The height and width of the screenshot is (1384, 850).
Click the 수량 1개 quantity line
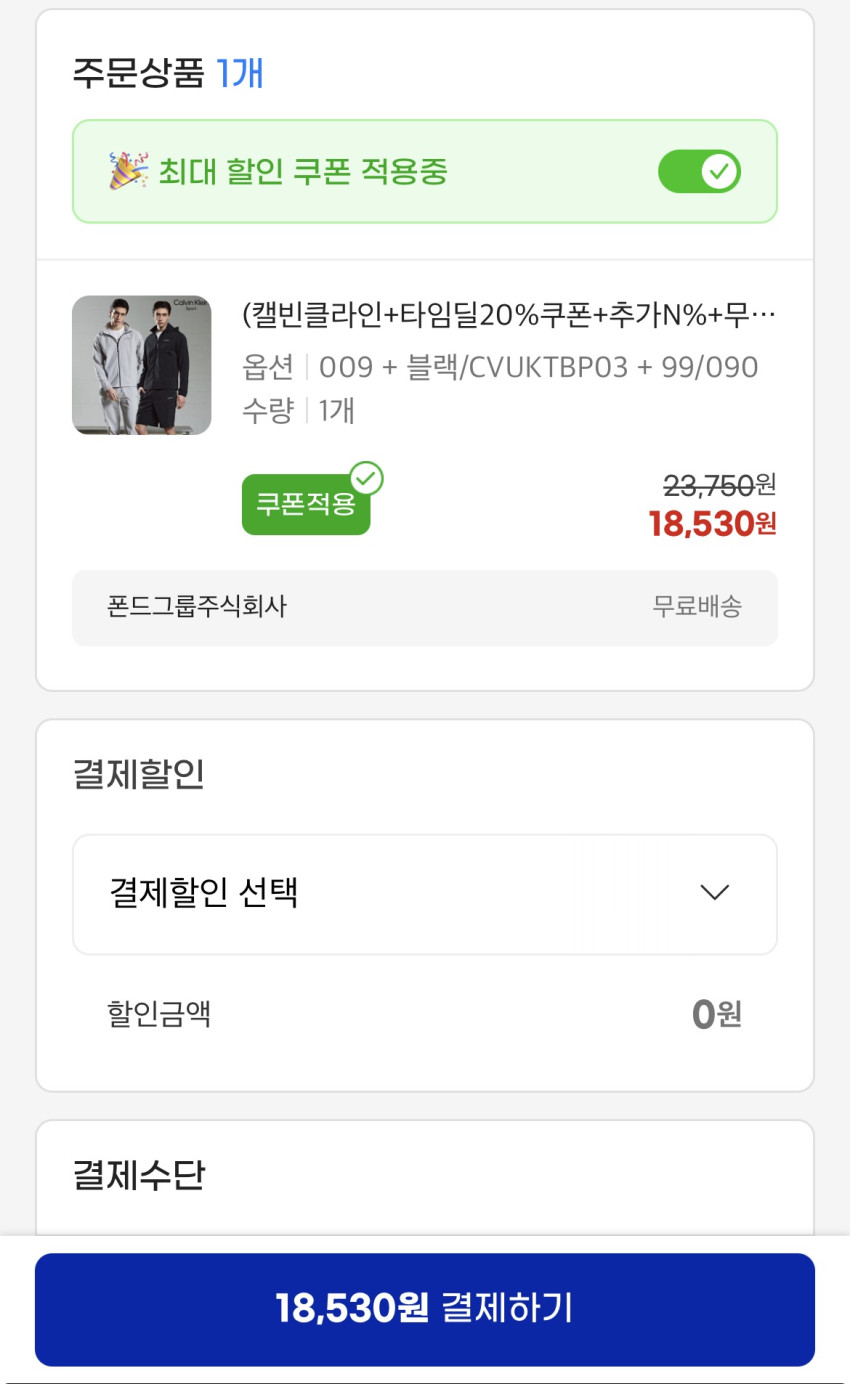[x=298, y=410]
